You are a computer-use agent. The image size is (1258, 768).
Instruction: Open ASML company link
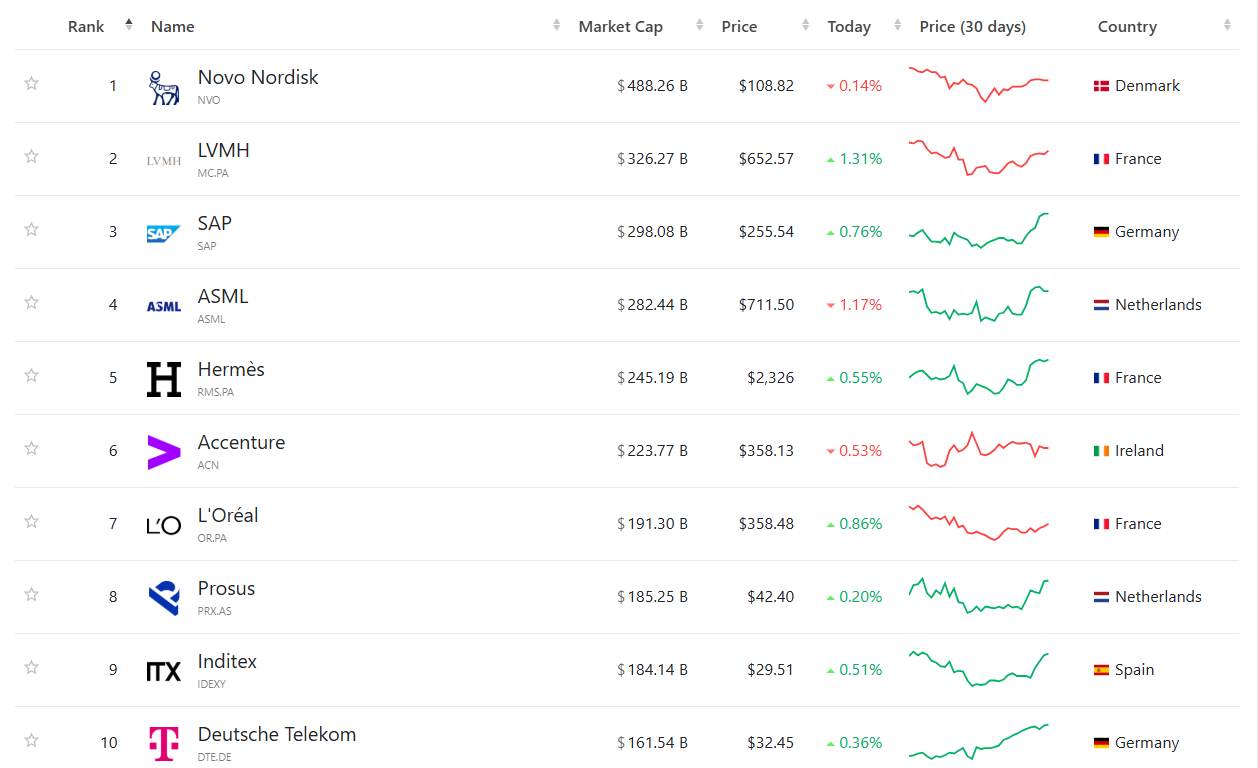pyautogui.click(x=223, y=296)
